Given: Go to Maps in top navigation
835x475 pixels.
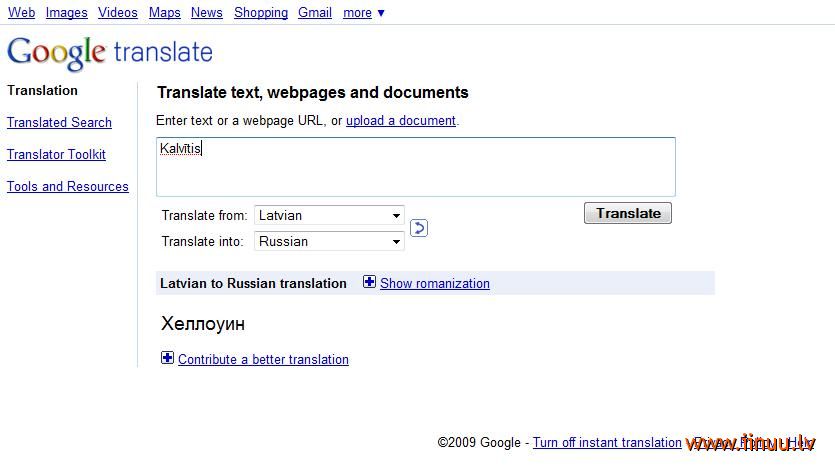Looking at the screenshot, I should pyautogui.click(x=165, y=12).
